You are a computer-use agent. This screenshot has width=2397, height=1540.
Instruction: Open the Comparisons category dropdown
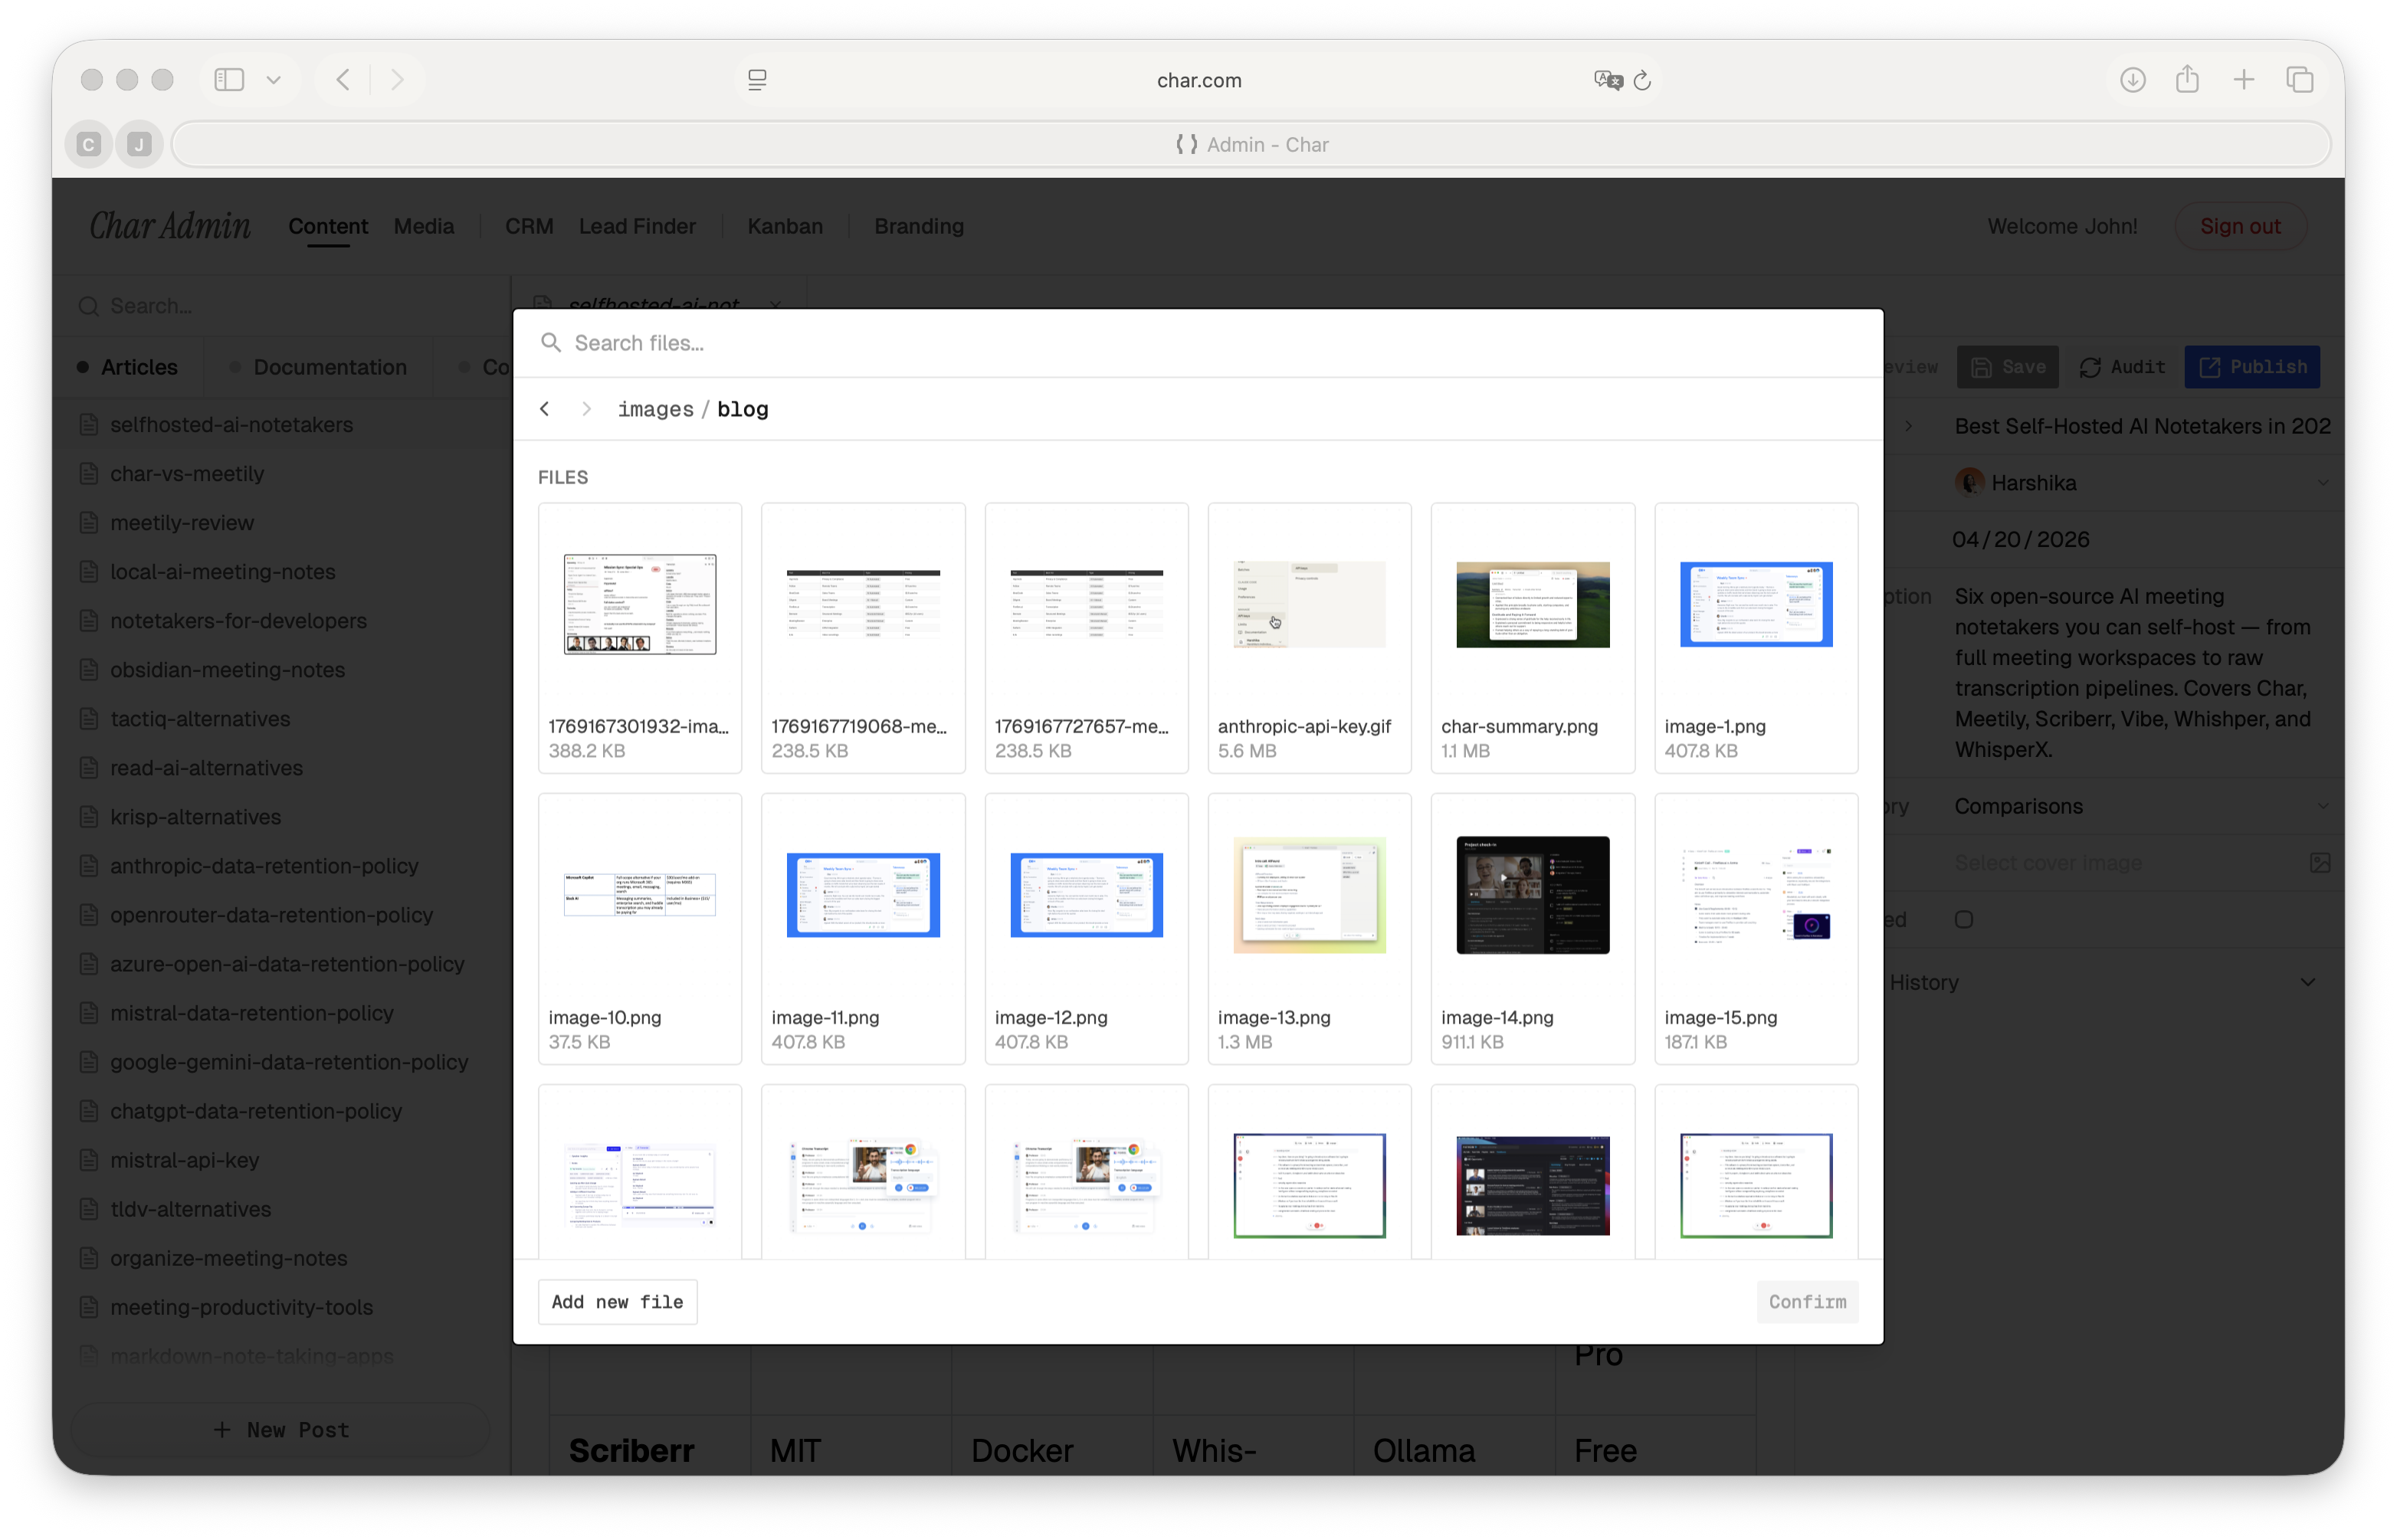(2143, 806)
